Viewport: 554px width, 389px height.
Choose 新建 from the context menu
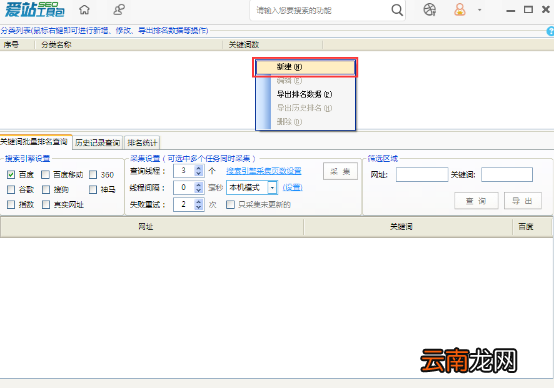pos(306,67)
